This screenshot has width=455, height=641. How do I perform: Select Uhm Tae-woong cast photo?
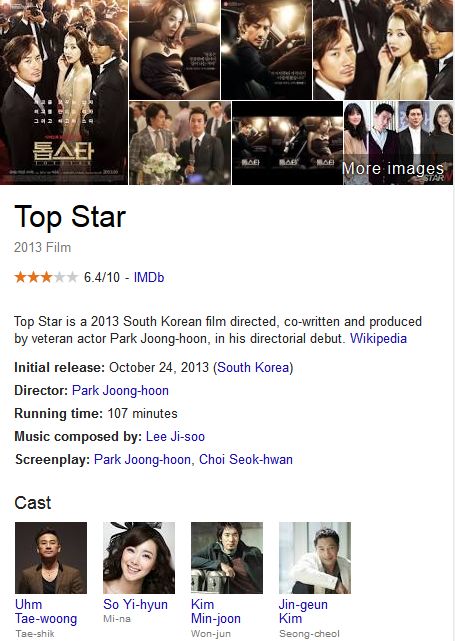click(x=51, y=558)
